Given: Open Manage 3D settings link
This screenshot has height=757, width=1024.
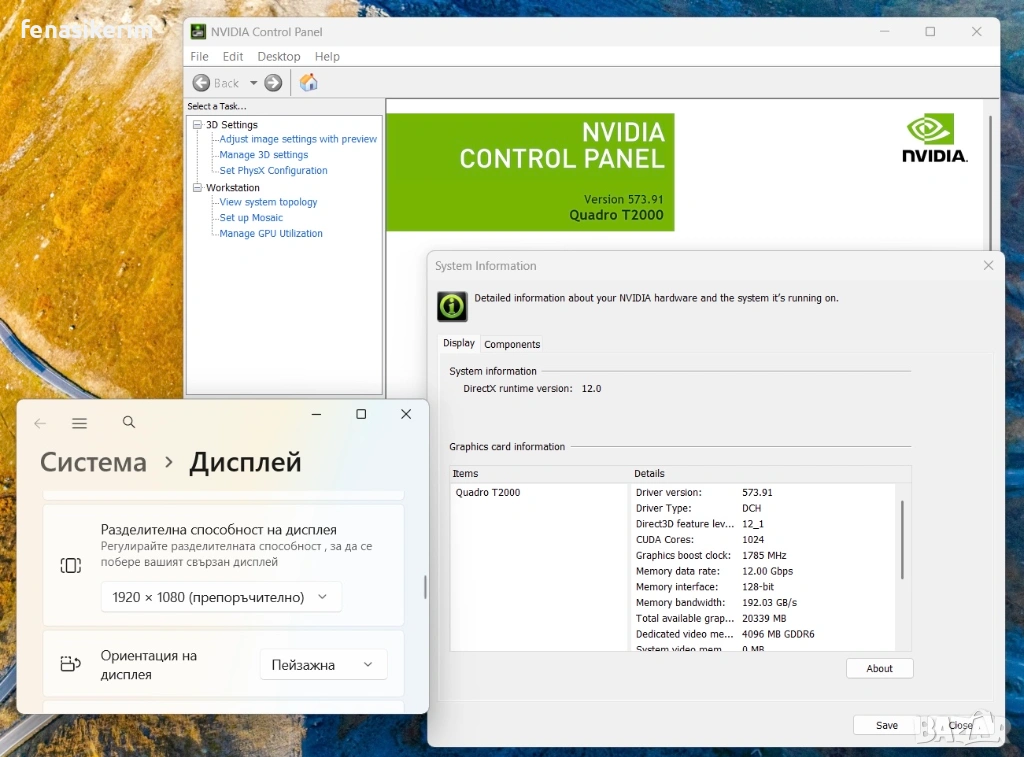Looking at the screenshot, I should click(264, 155).
